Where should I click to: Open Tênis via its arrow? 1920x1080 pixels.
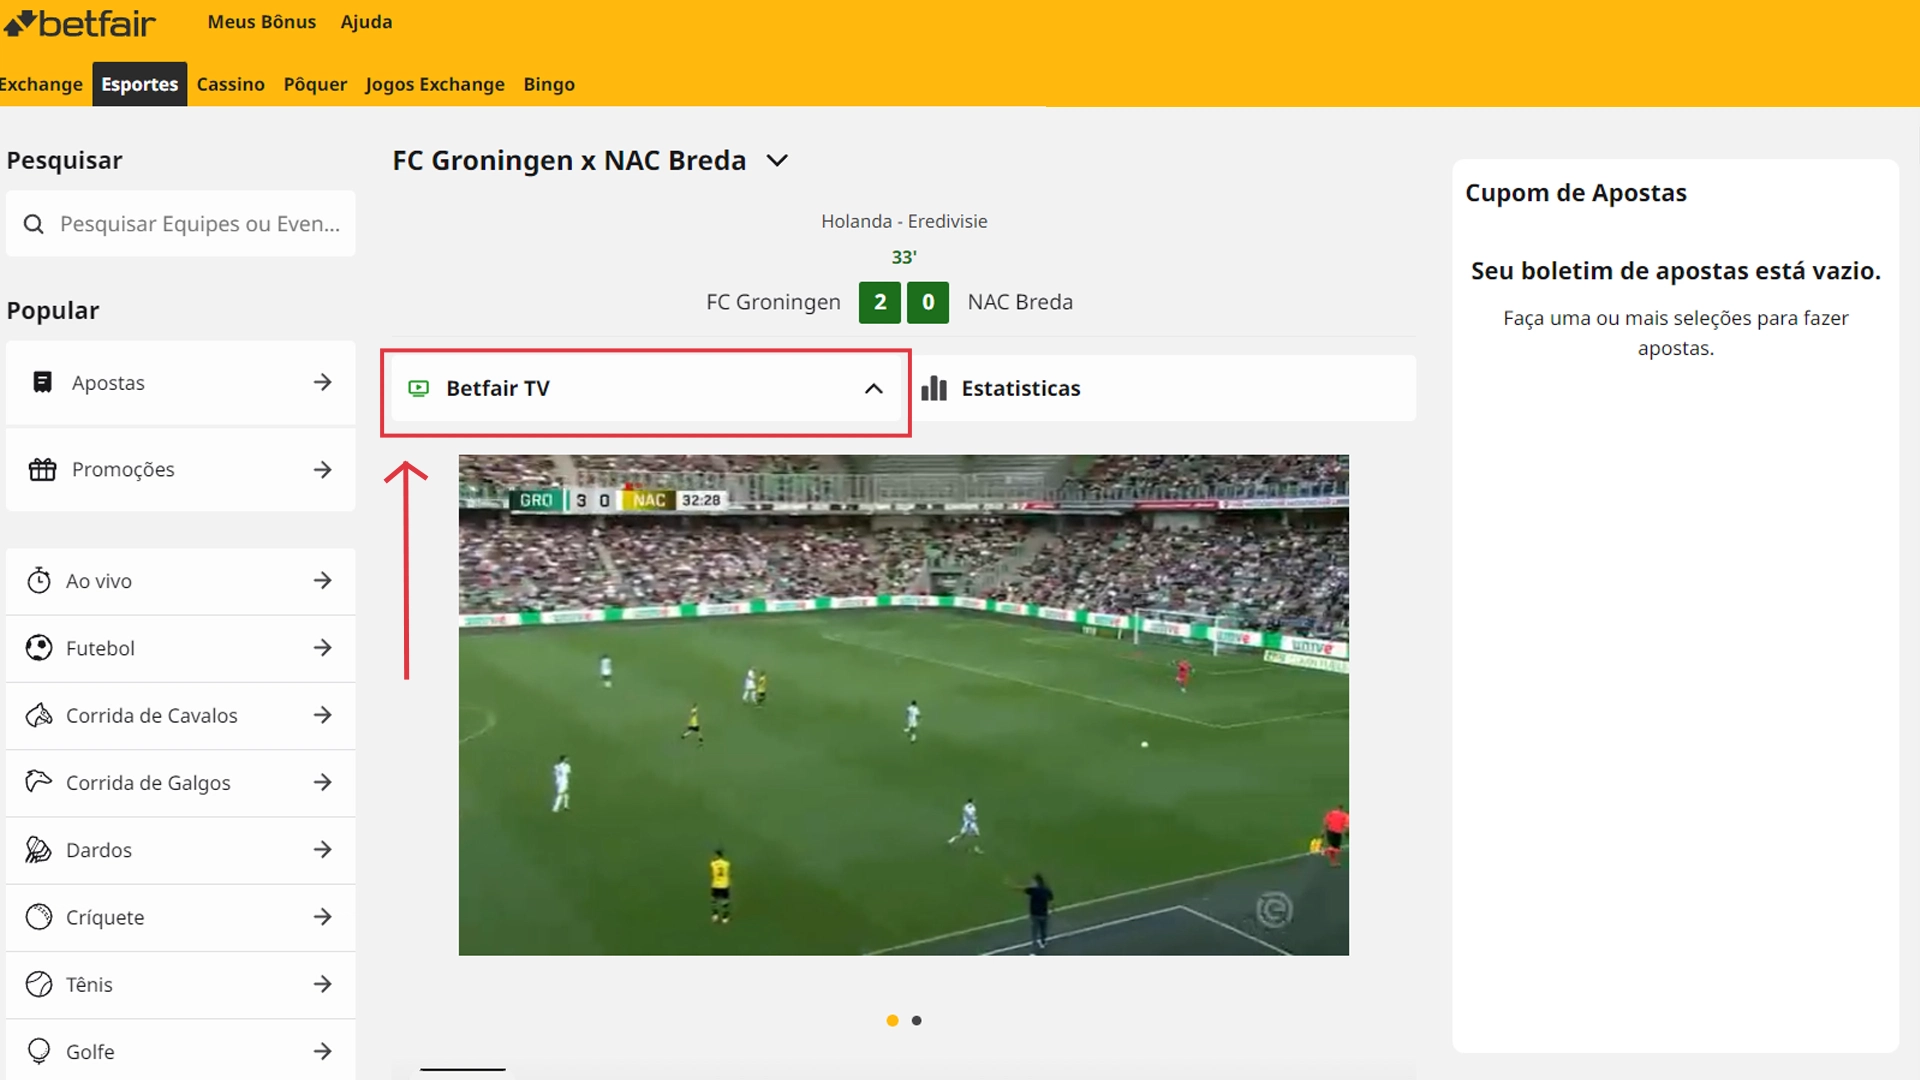322,984
